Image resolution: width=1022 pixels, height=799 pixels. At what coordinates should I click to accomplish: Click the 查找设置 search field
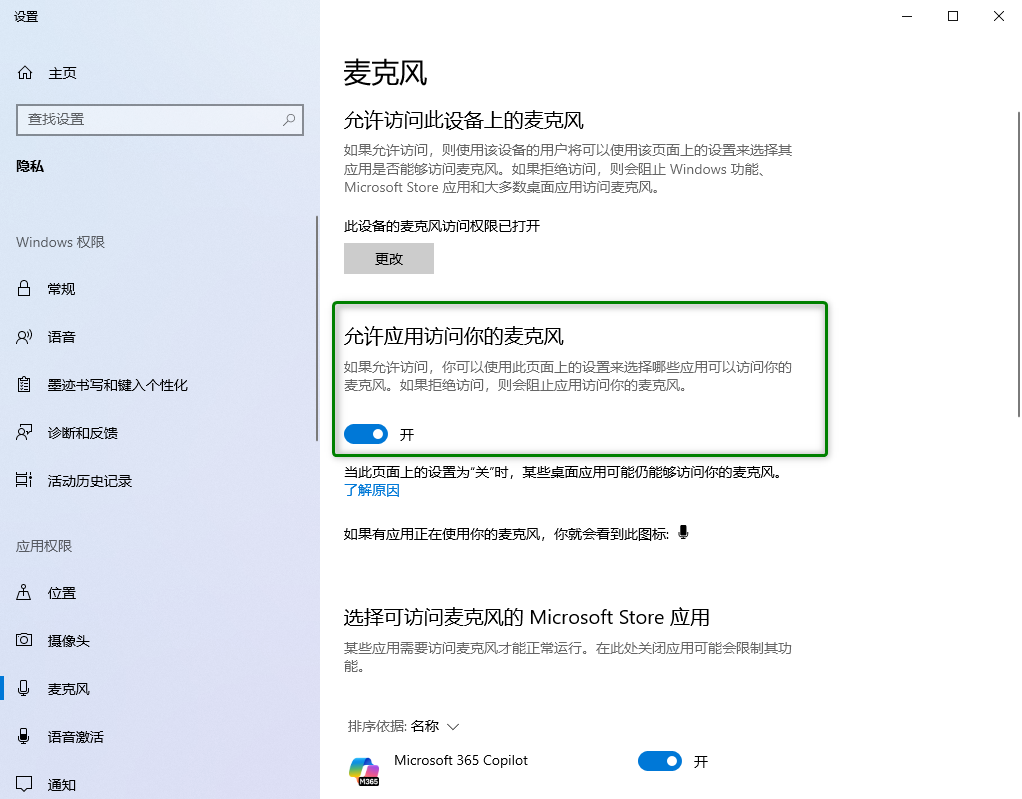pyautogui.click(x=160, y=120)
